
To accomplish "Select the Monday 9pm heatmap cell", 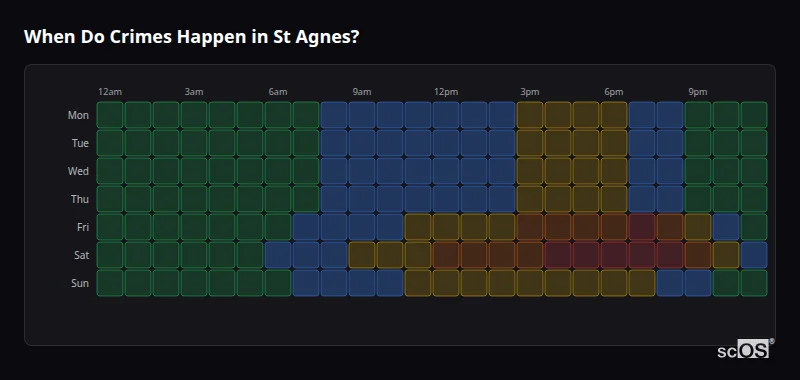I will (x=698, y=115).
